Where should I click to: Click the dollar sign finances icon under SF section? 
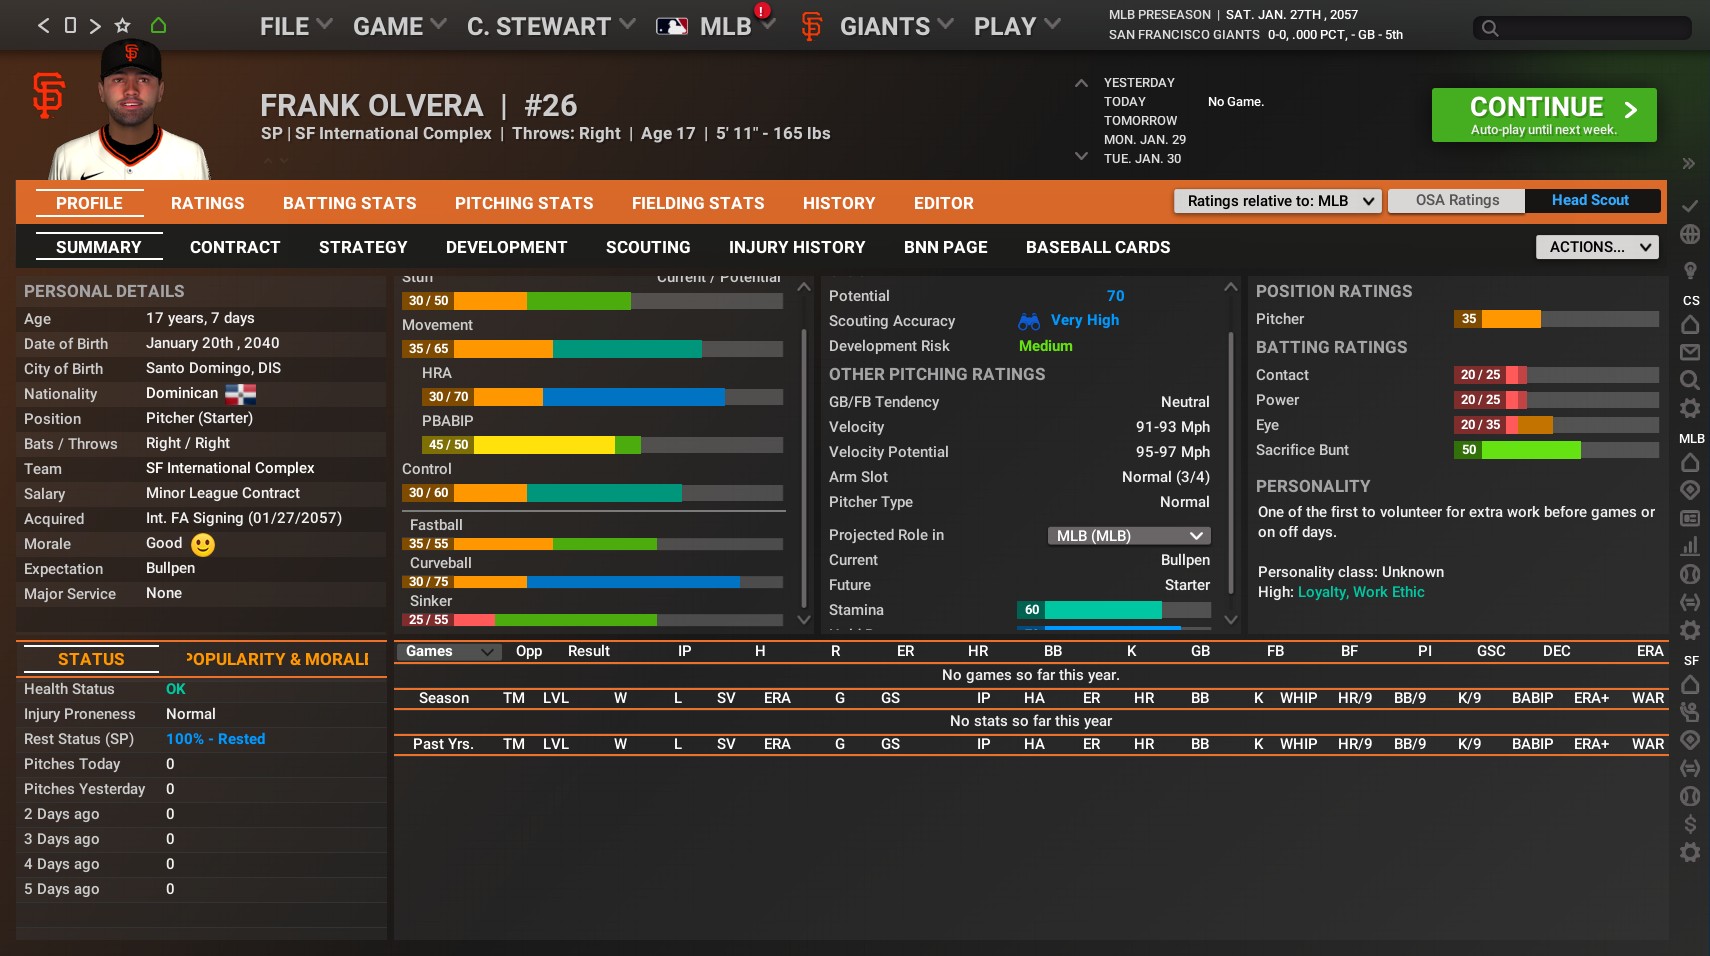[x=1690, y=824]
